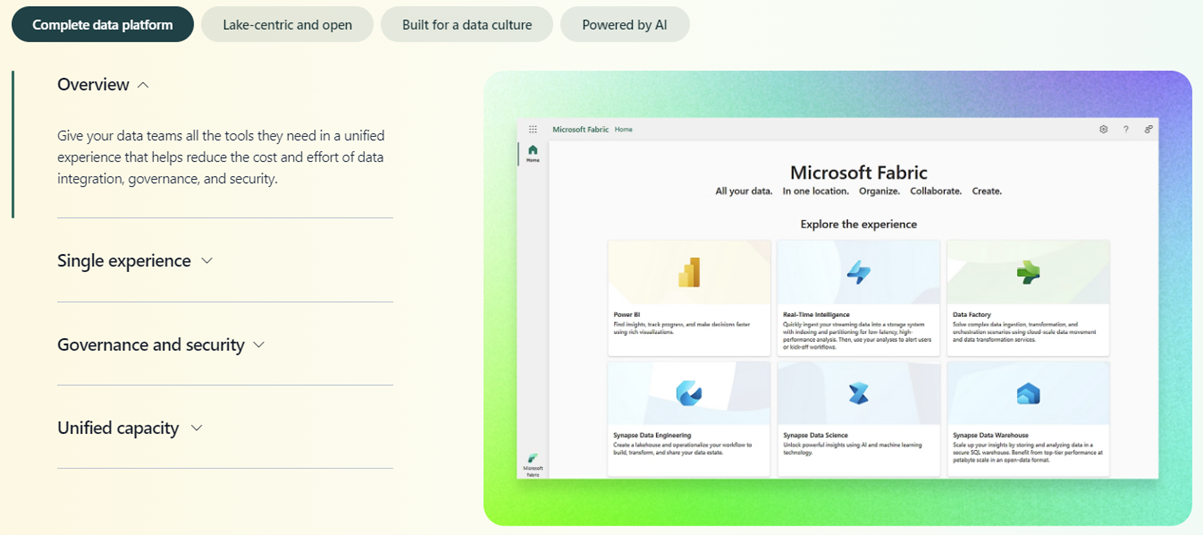The width and height of the screenshot is (1203, 535).
Task: Open the app launcher waffle icon
Action: tap(533, 129)
